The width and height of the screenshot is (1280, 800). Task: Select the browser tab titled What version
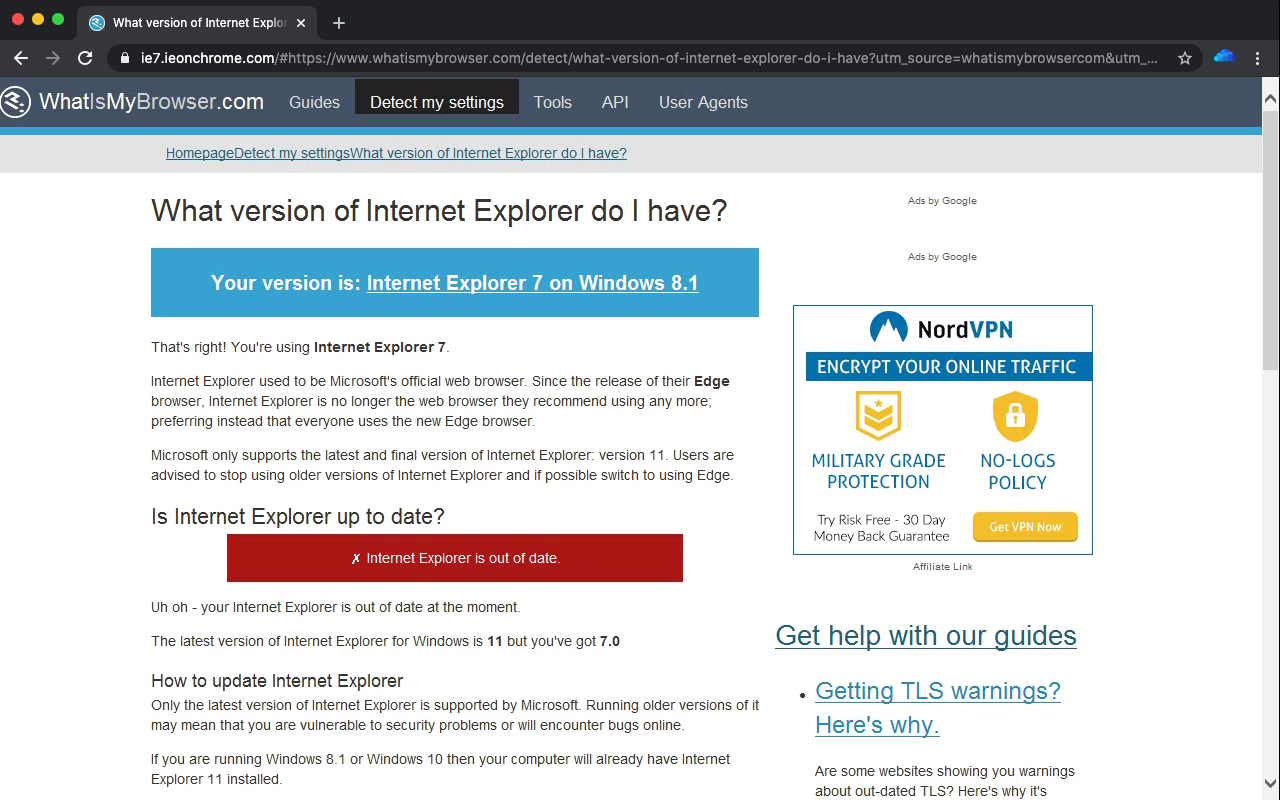[196, 22]
